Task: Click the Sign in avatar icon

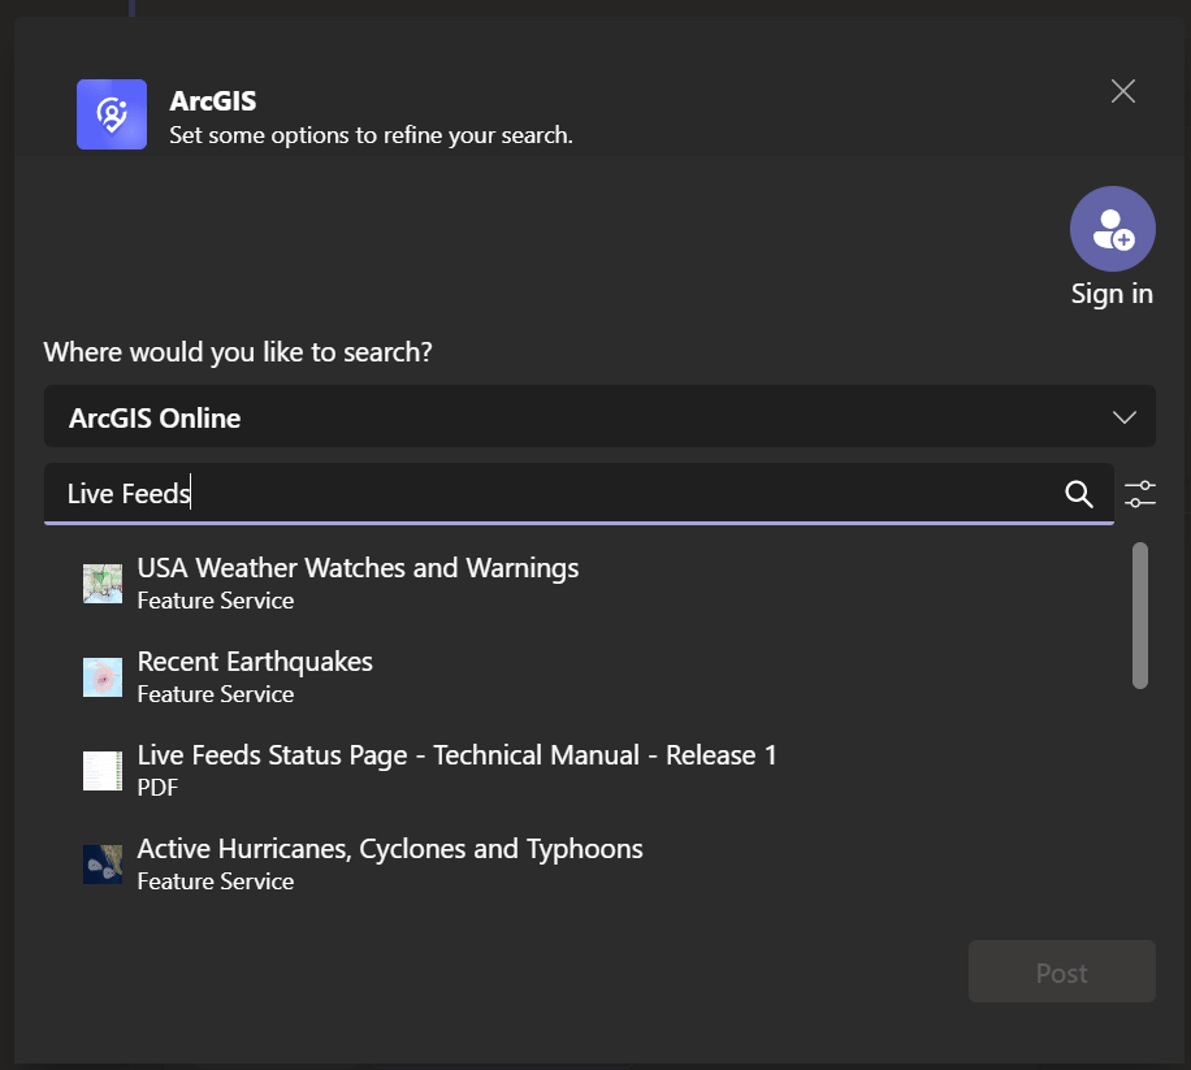Action: [1112, 229]
